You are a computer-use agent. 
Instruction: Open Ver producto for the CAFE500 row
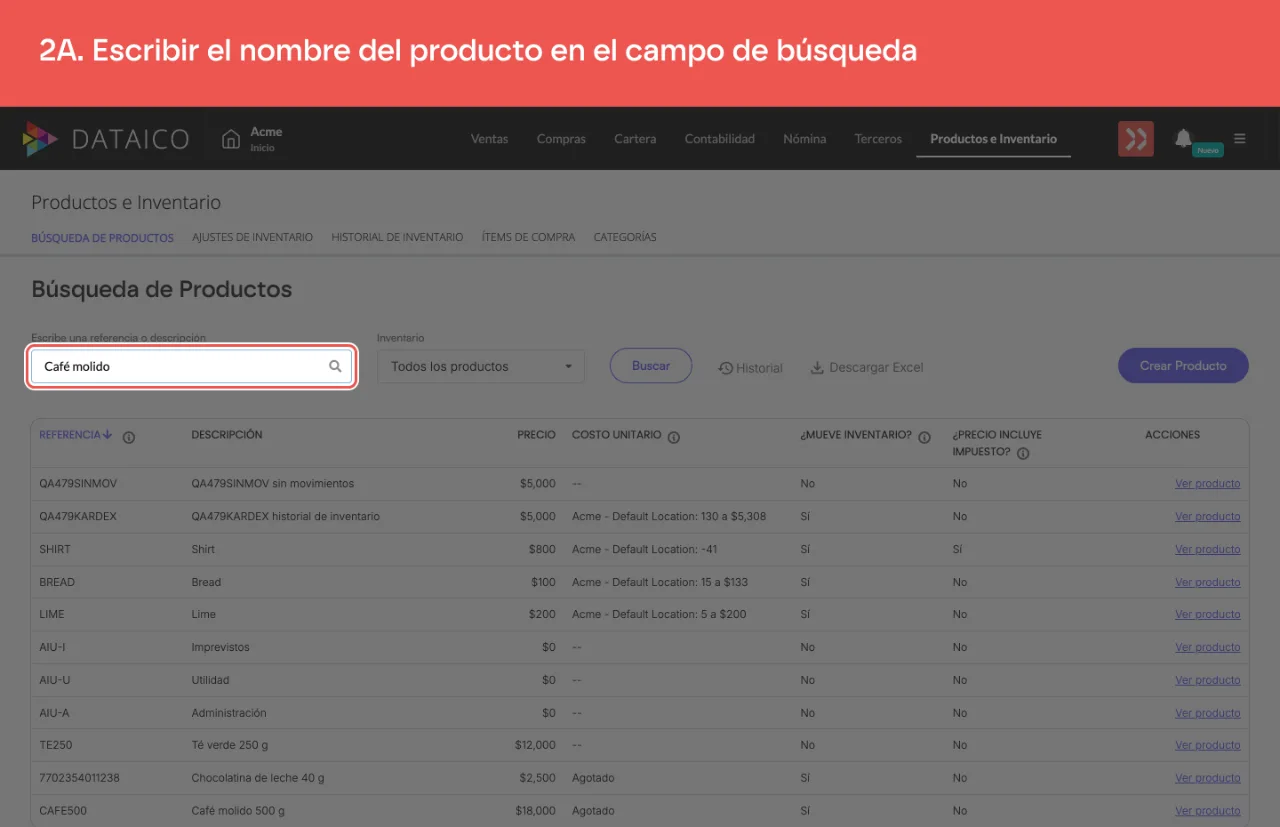(1207, 811)
